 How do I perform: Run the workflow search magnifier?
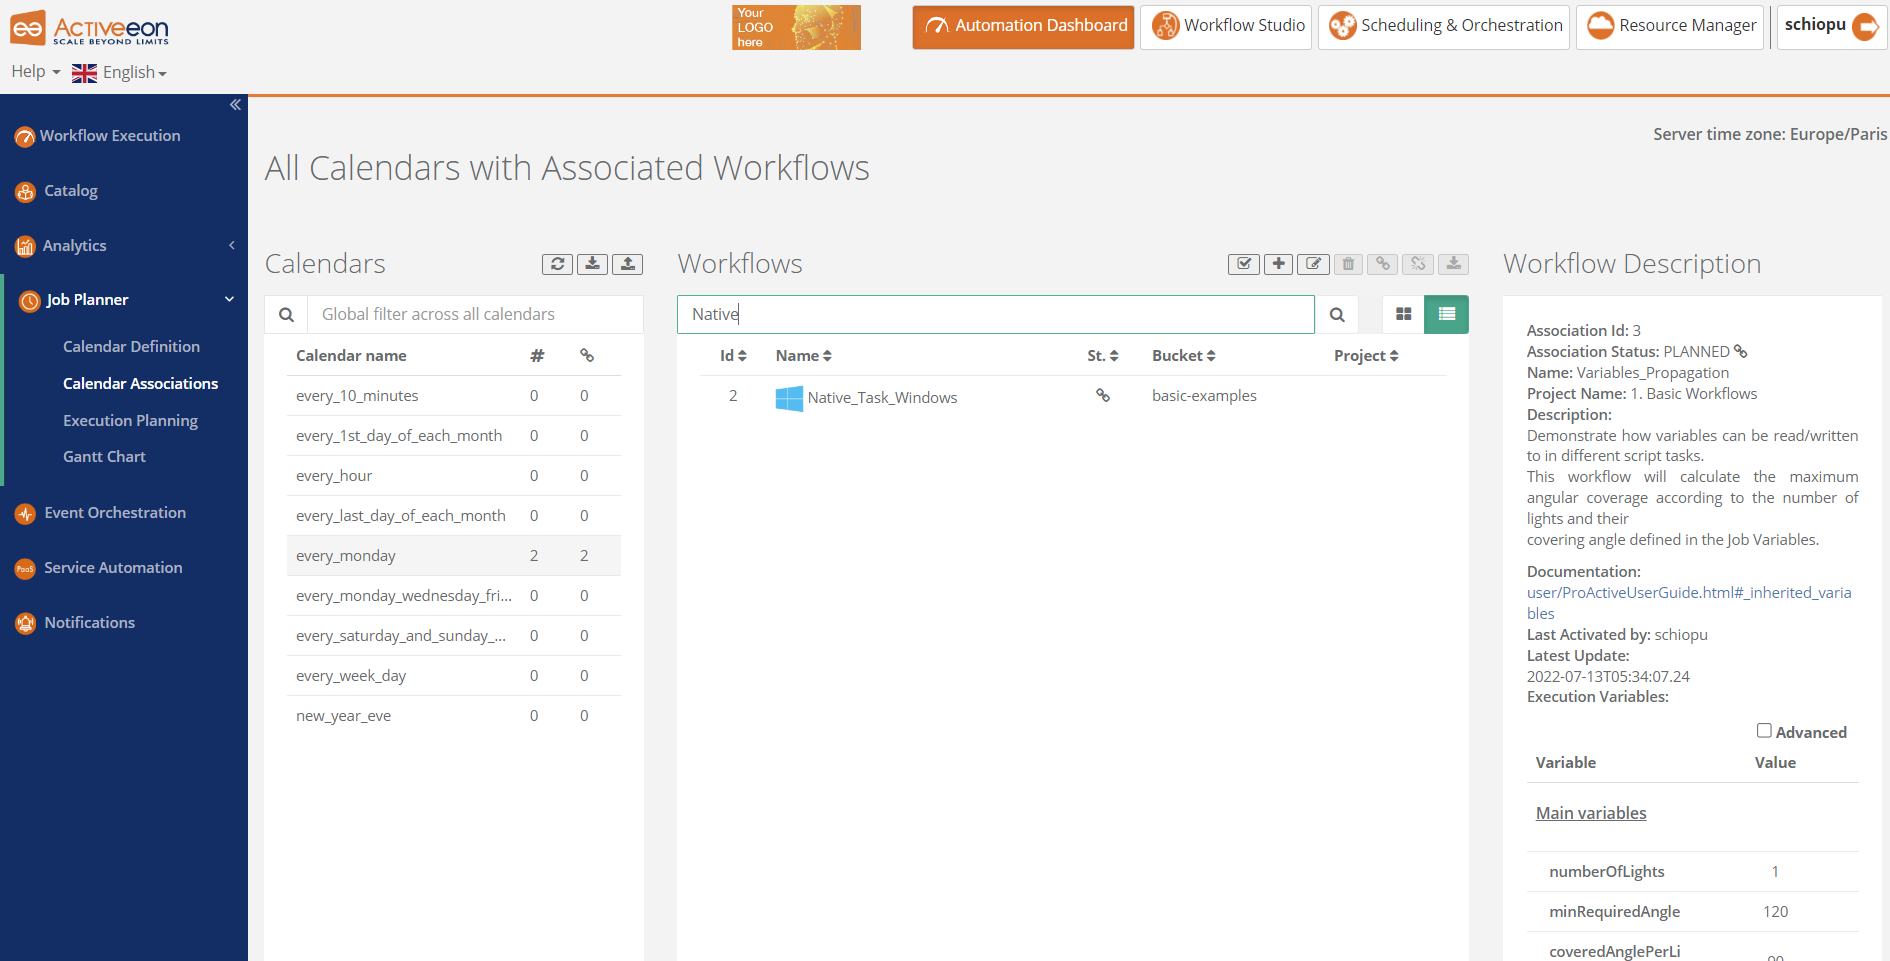(x=1337, y=315)
